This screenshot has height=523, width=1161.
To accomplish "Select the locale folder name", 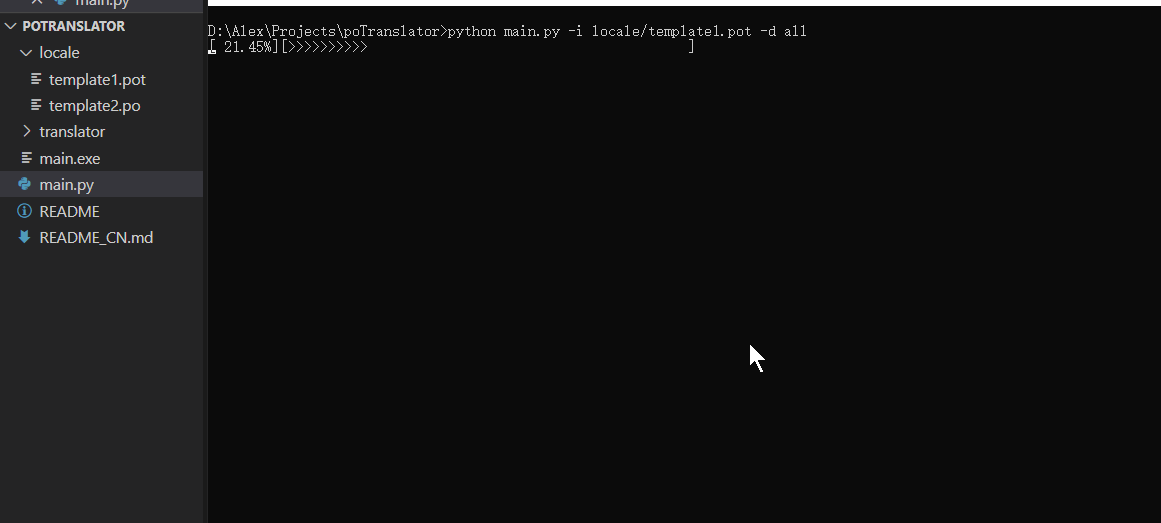I will point(59,53).
